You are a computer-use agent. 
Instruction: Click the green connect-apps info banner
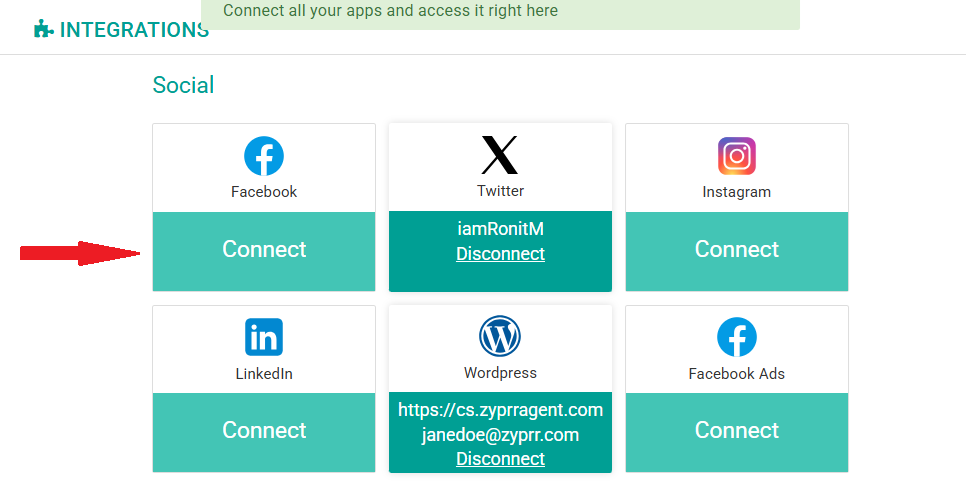point(500,13)
